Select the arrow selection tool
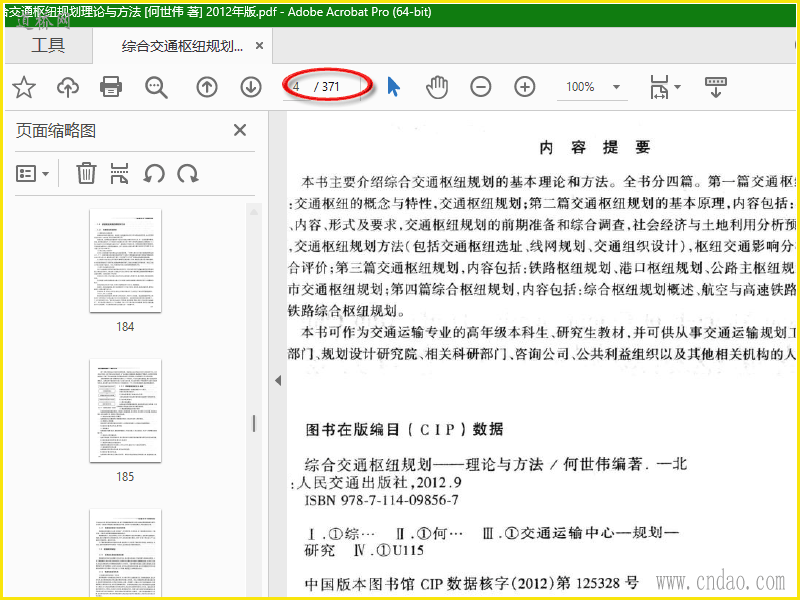800x600 pixels. (x=393, y=87)
